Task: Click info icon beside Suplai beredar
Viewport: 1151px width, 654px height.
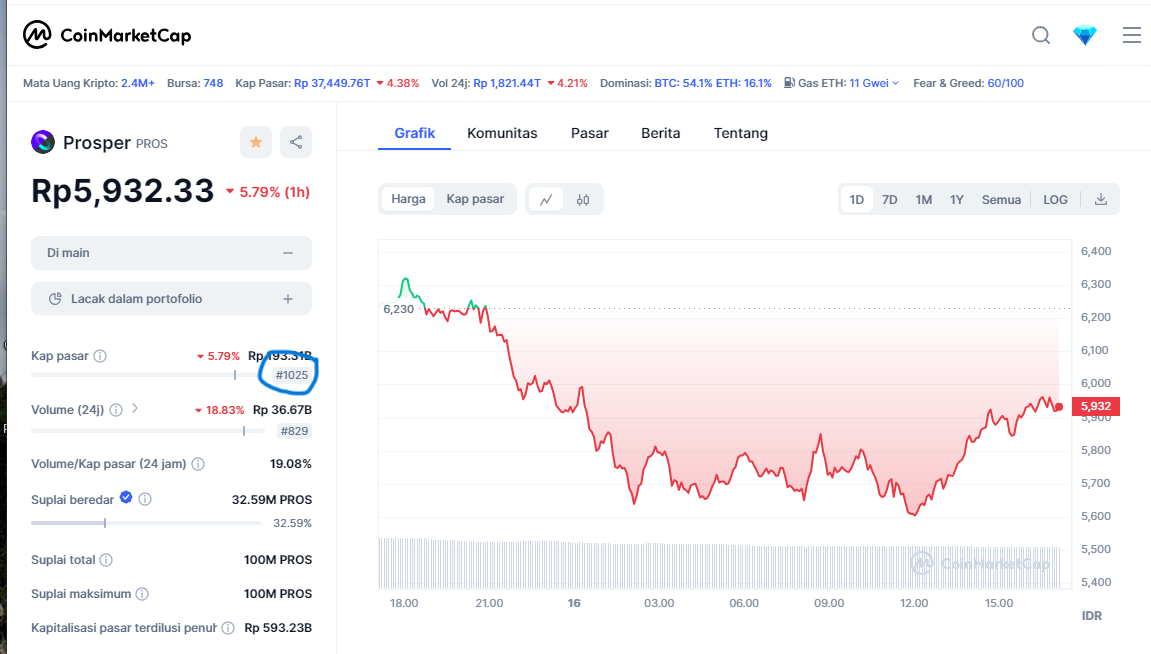Action: click(x=145, y=499)
